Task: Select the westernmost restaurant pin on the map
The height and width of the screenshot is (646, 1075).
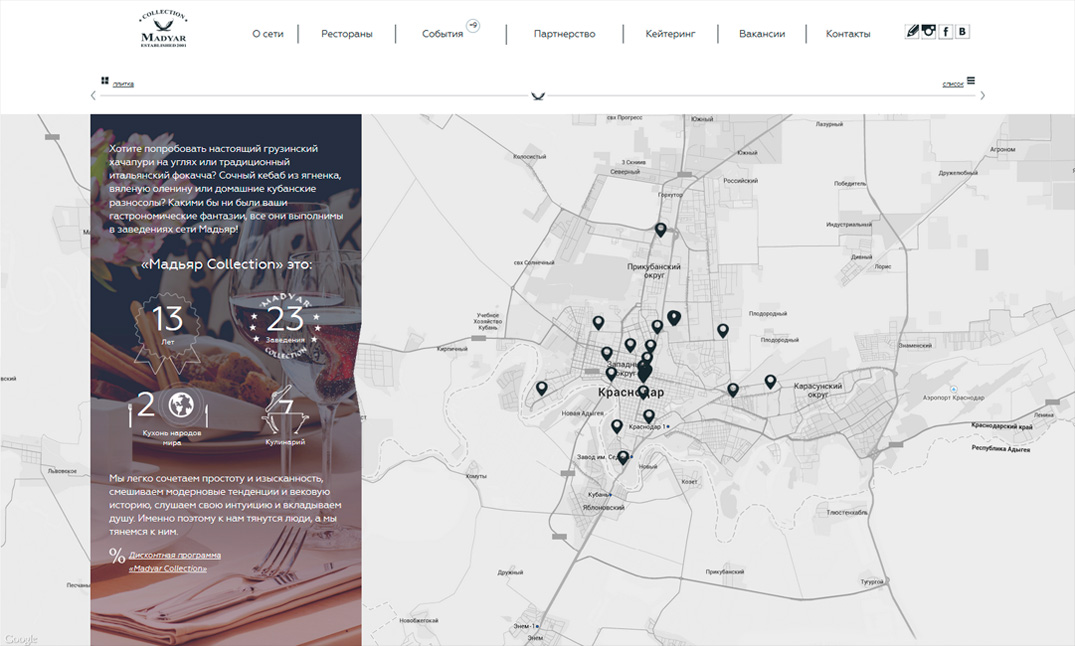Action: [x=542, y=389]
